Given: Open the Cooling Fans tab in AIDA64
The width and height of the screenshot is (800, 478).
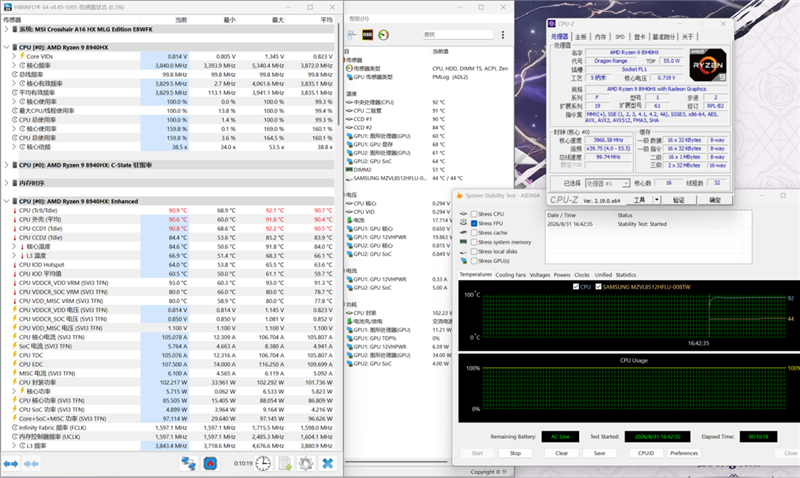Looking at the screenshot, I should tap(510, 274).
